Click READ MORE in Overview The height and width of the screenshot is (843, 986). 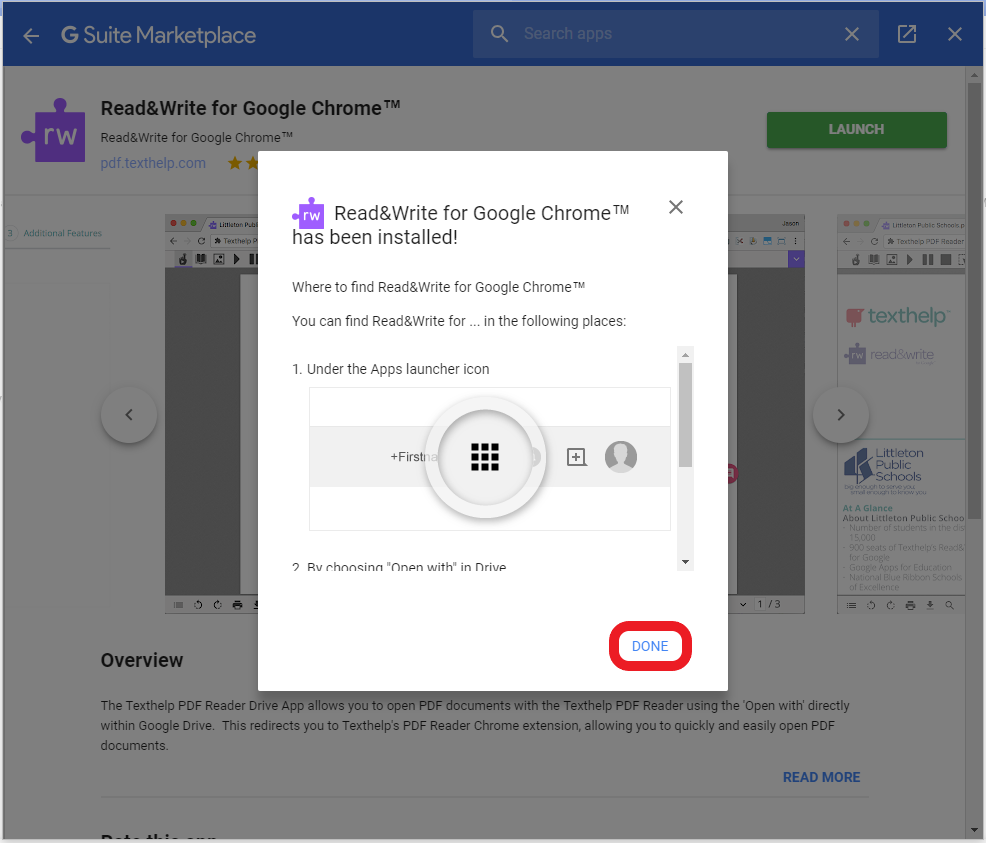pos(821,777)
